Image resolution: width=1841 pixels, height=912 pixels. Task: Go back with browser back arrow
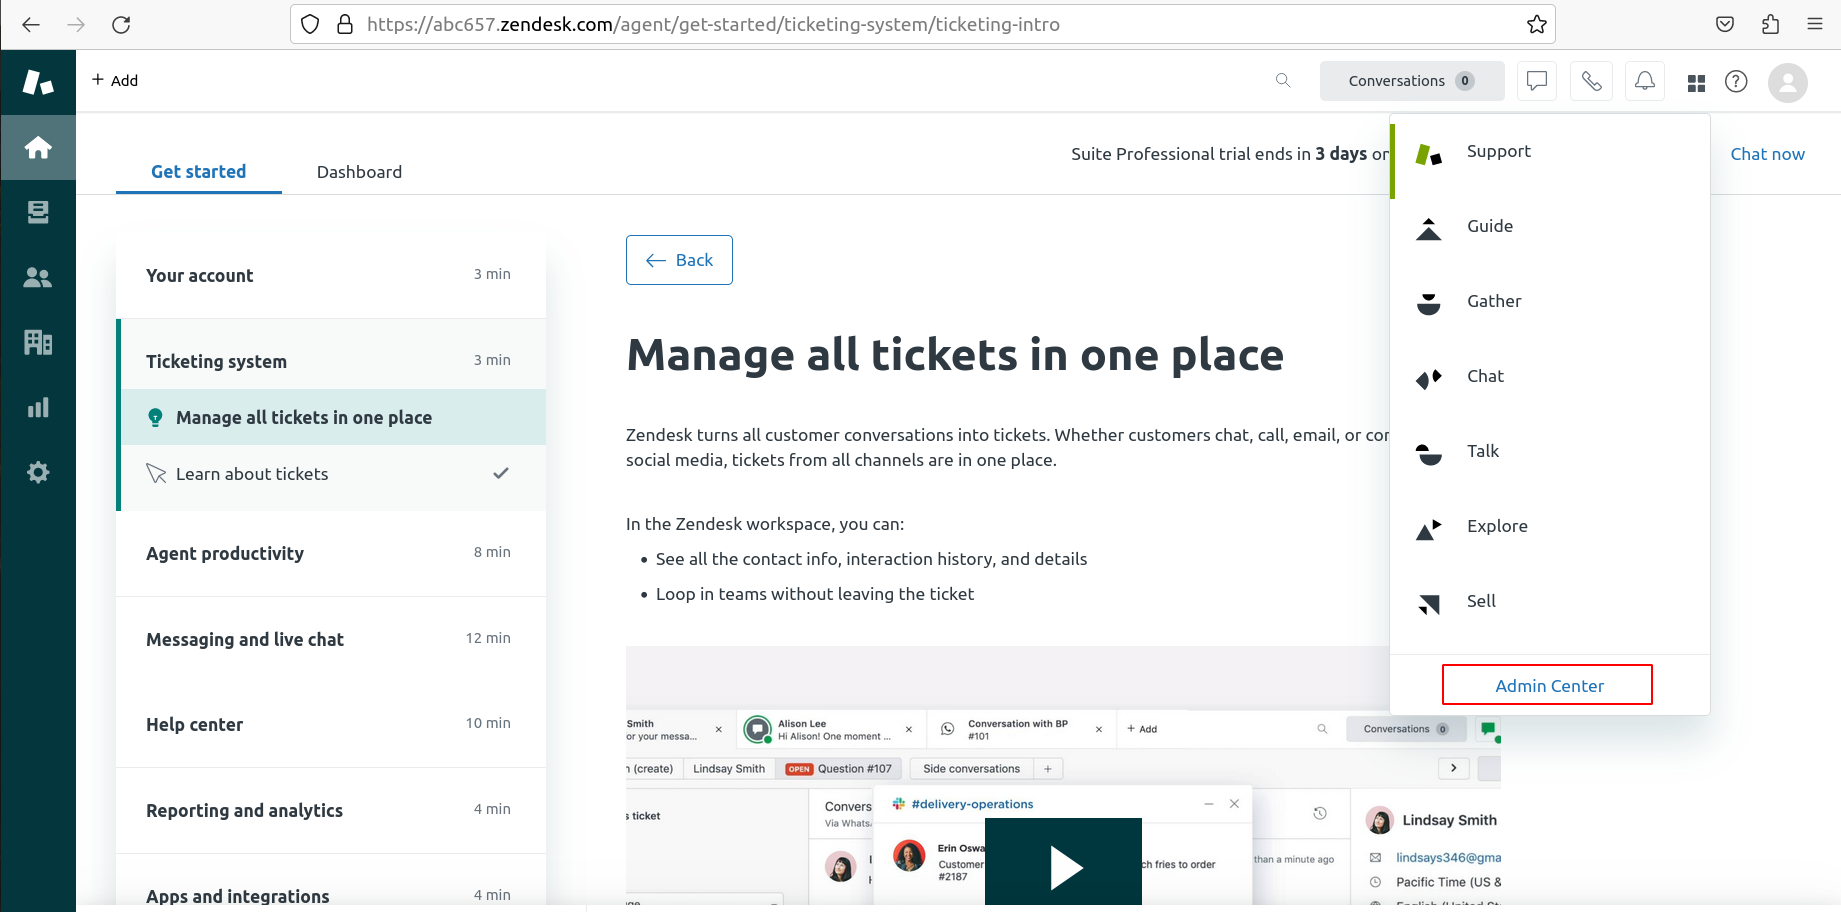point(31,25)
